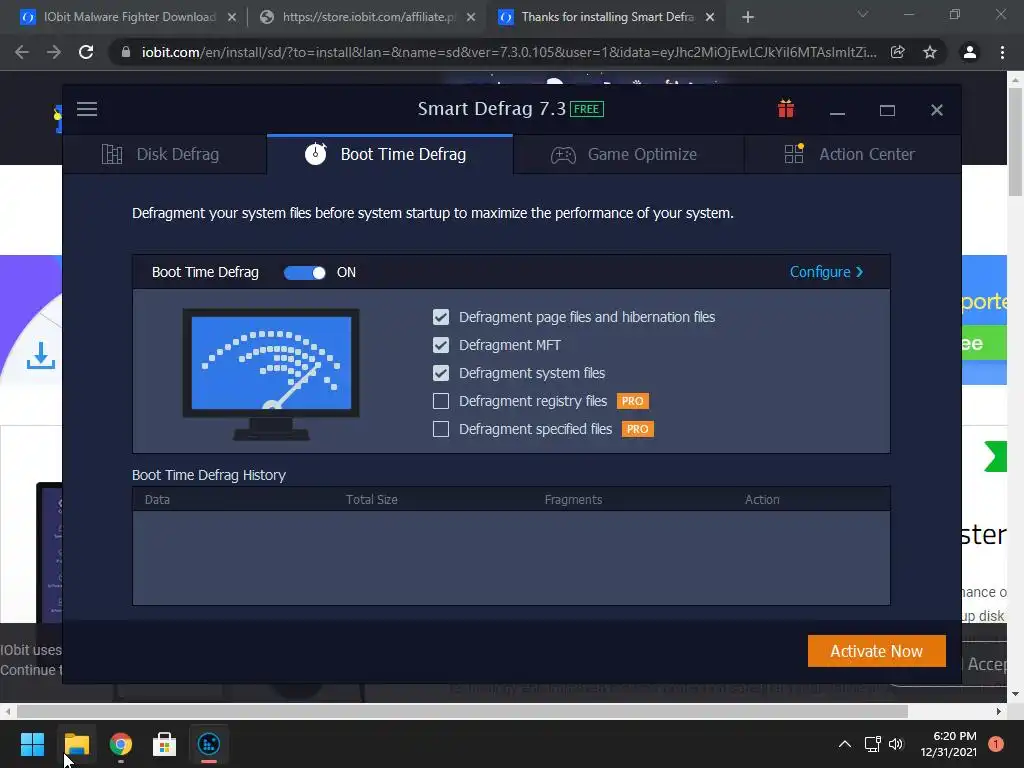
Task: Open File Explorer from the taskbar
Action: pyautogui.click(x=76, y=744)
